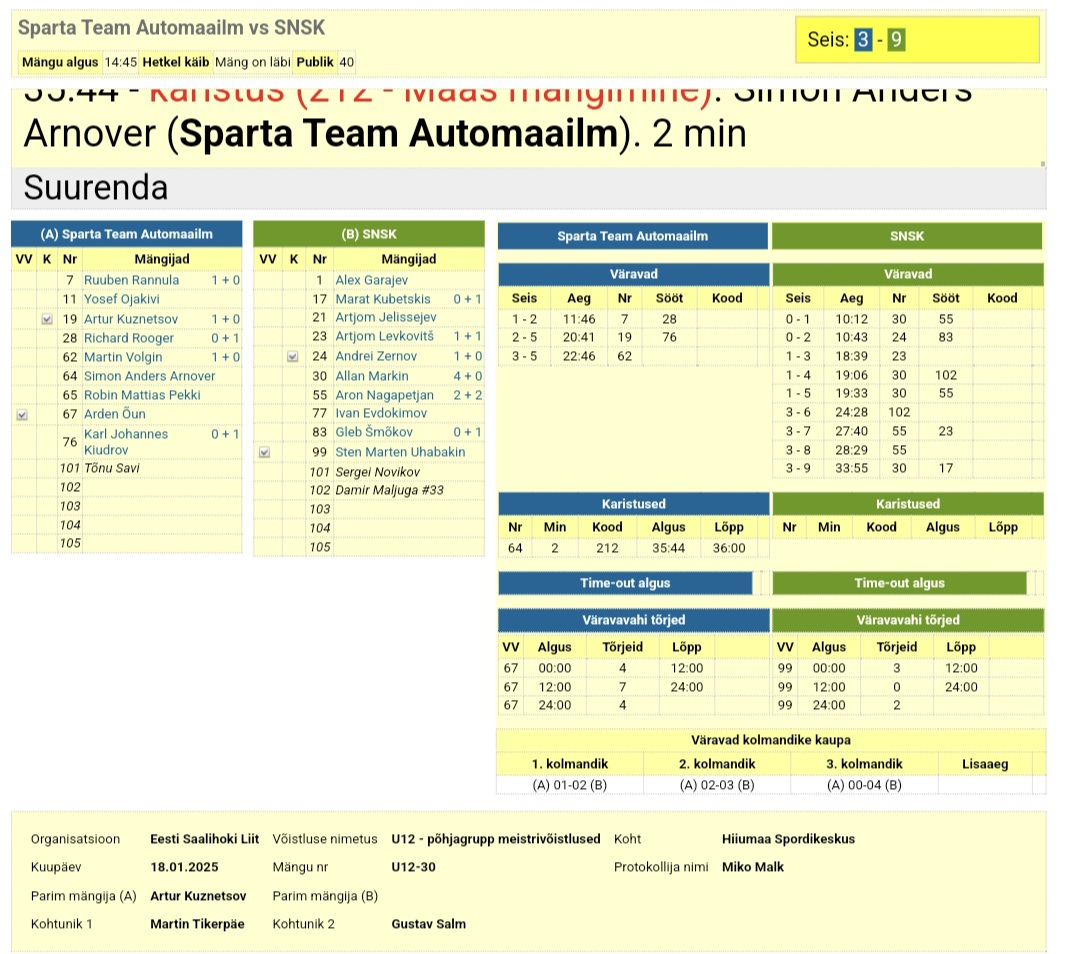Select SNSK goal row at 10:43

pyautogui.click(x=908, y=338)
